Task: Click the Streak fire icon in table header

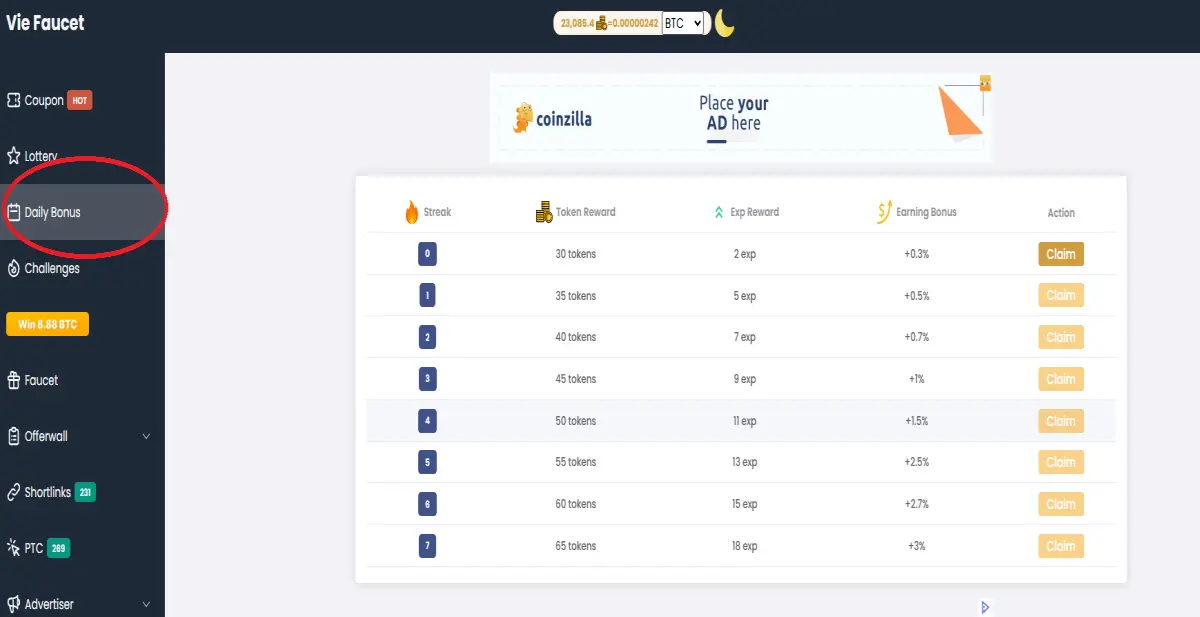Action: pyautogui.click(x=411, y=212)
